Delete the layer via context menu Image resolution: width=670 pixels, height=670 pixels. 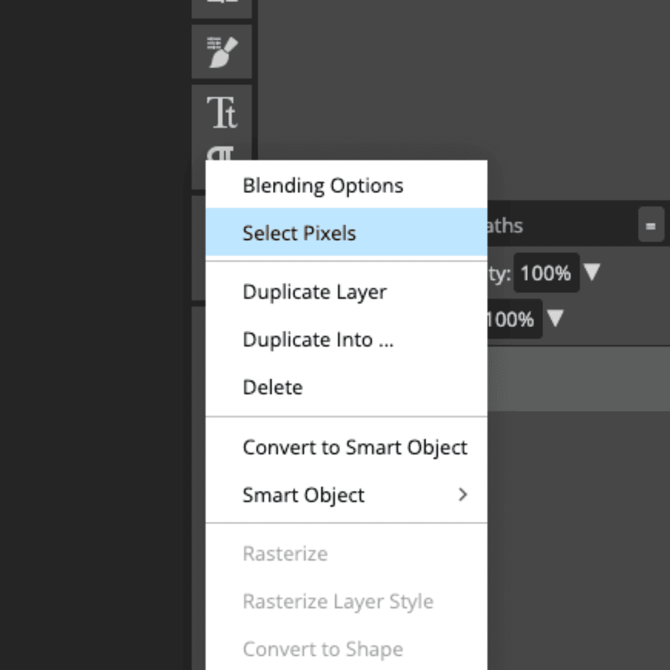(272, 387)
